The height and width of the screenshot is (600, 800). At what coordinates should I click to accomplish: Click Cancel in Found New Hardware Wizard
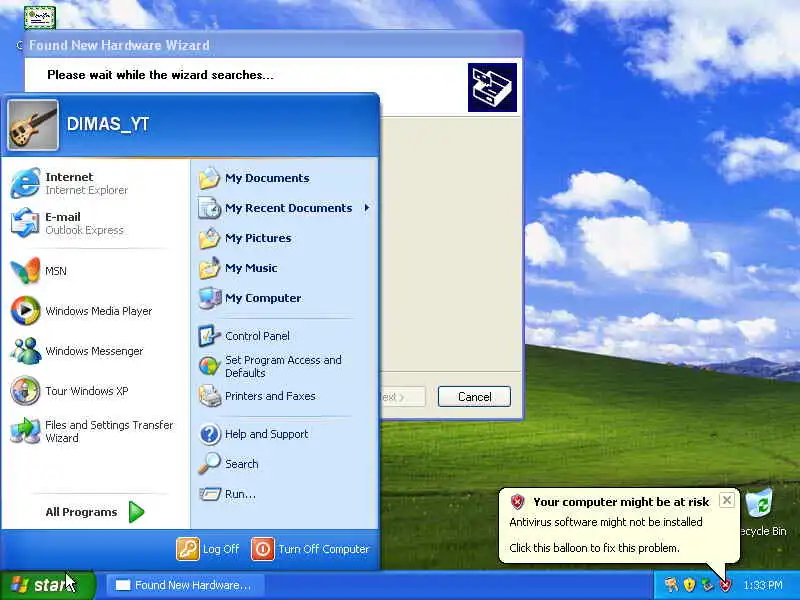474,396
